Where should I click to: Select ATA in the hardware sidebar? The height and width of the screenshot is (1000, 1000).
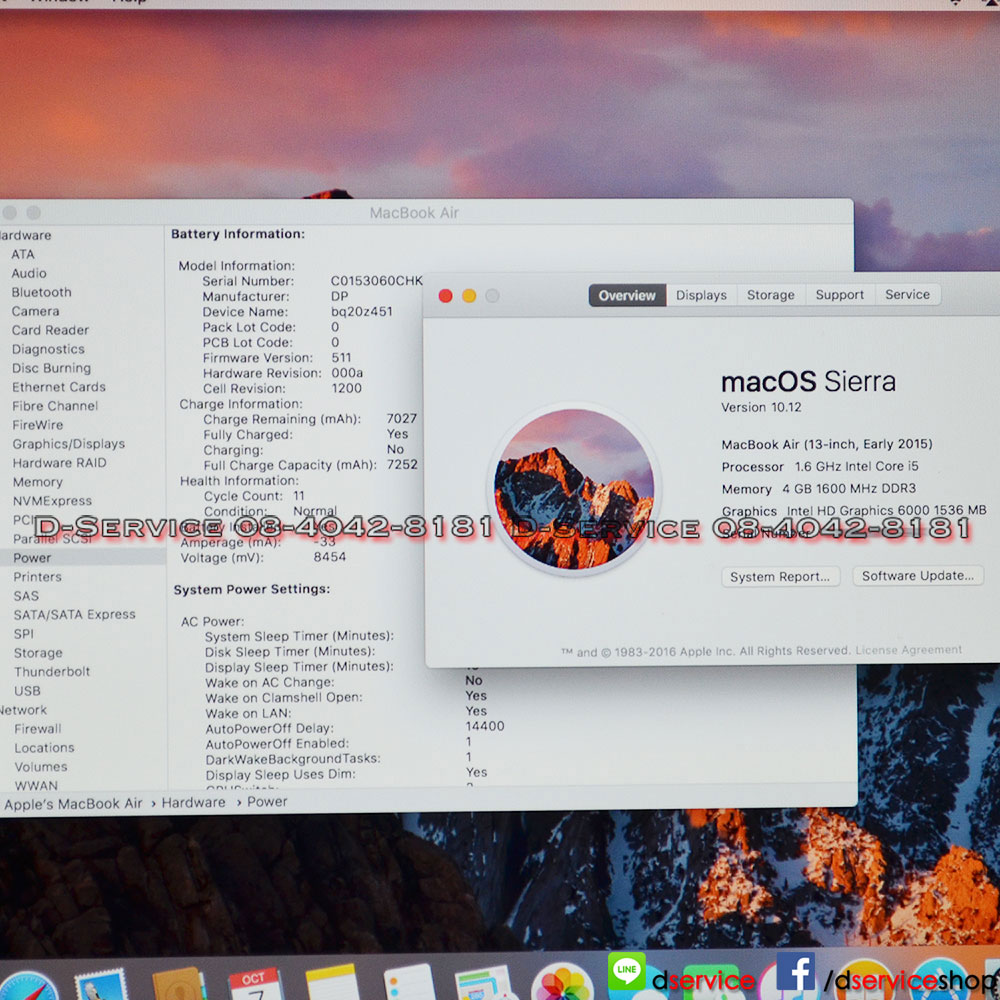[x=23, y=254]
